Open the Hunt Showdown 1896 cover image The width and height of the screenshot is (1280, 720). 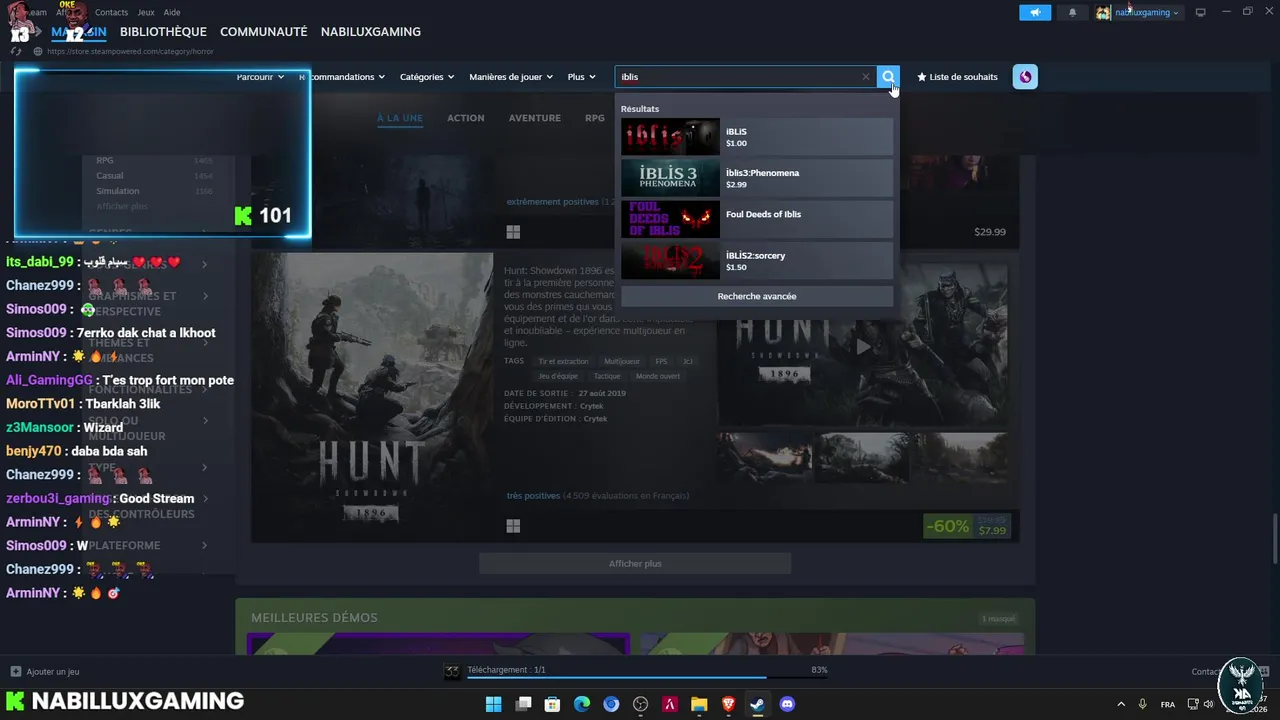tap(372, 397)
